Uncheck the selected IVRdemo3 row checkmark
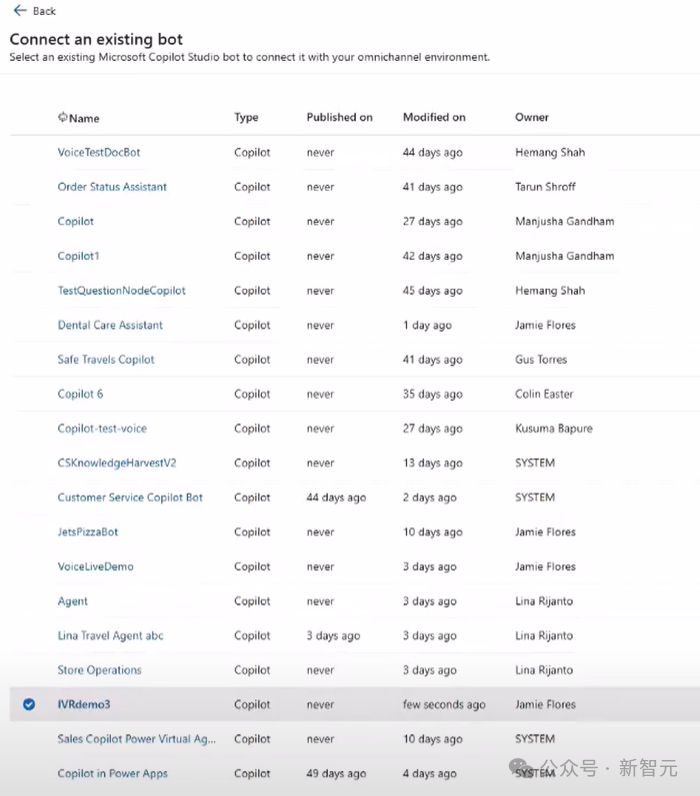700x796 pixels. click(x=29, y=705)
